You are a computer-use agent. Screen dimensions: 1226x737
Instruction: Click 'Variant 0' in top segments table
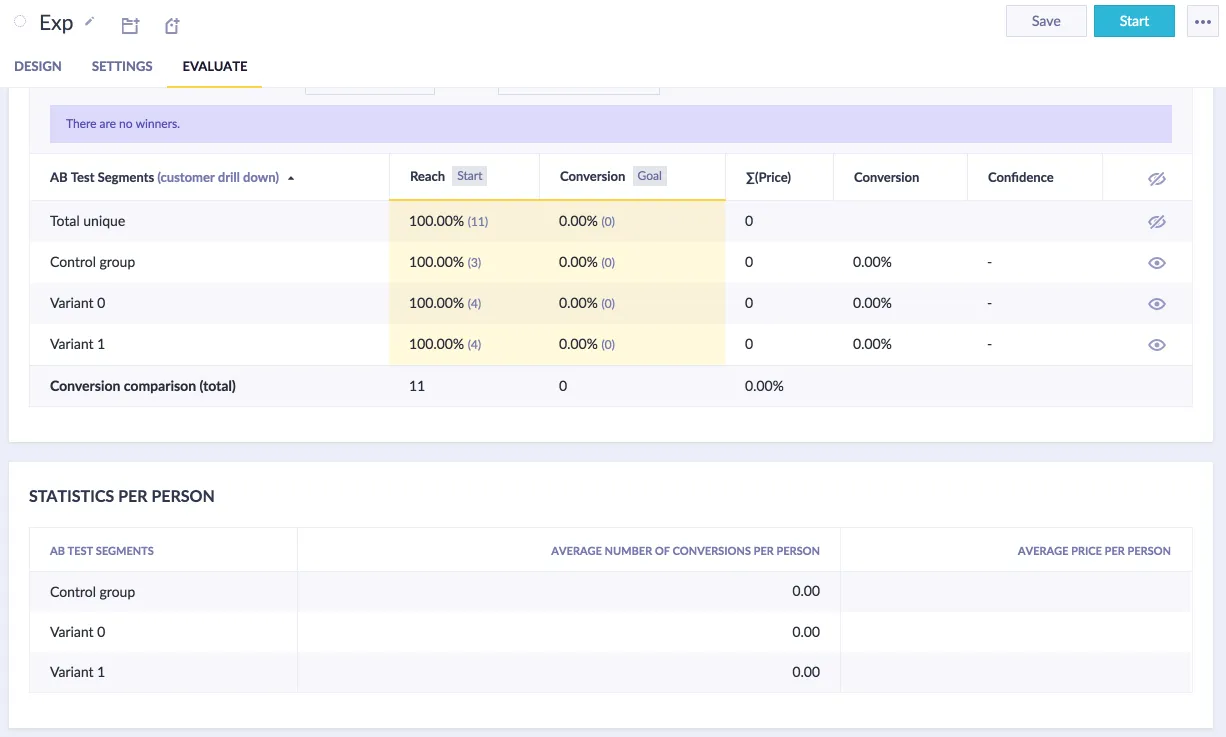[x=77, y=303]
